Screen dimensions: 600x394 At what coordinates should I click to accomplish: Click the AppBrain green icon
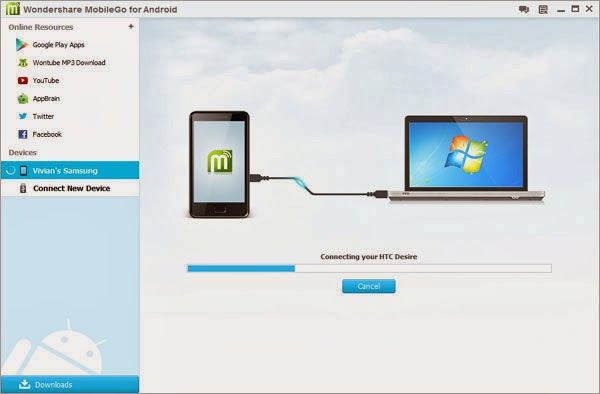point(23,99)
